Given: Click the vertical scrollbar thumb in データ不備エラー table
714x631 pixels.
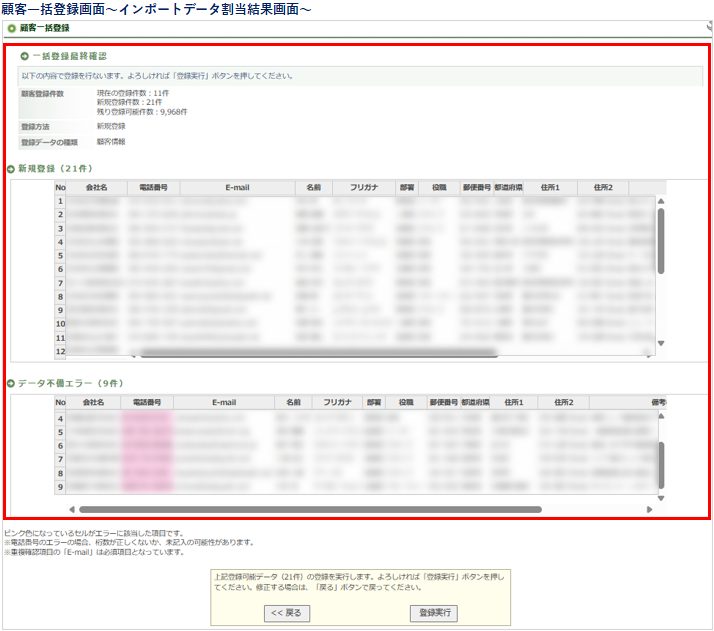Looking at the screenshot, I should pyautogui.click(x=660, y=463).
